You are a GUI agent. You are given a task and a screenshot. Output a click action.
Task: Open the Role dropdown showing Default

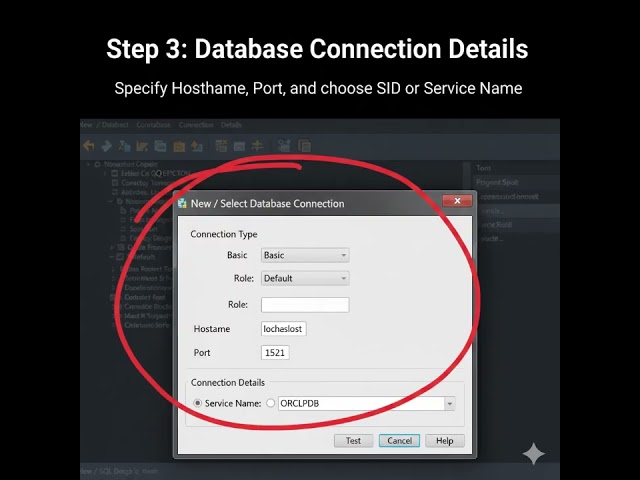[x=305, y=278]
